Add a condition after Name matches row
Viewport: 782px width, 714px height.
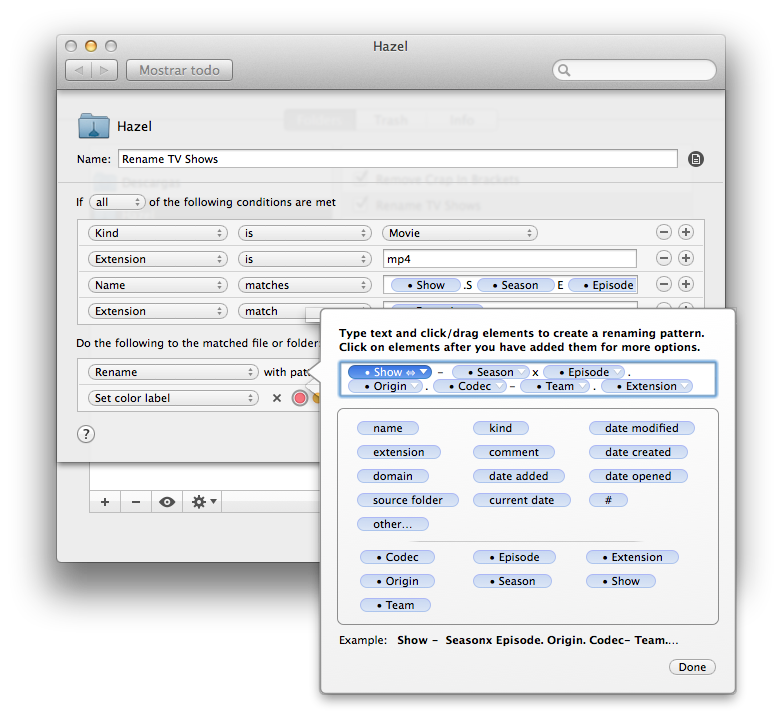tap(686, 284)
